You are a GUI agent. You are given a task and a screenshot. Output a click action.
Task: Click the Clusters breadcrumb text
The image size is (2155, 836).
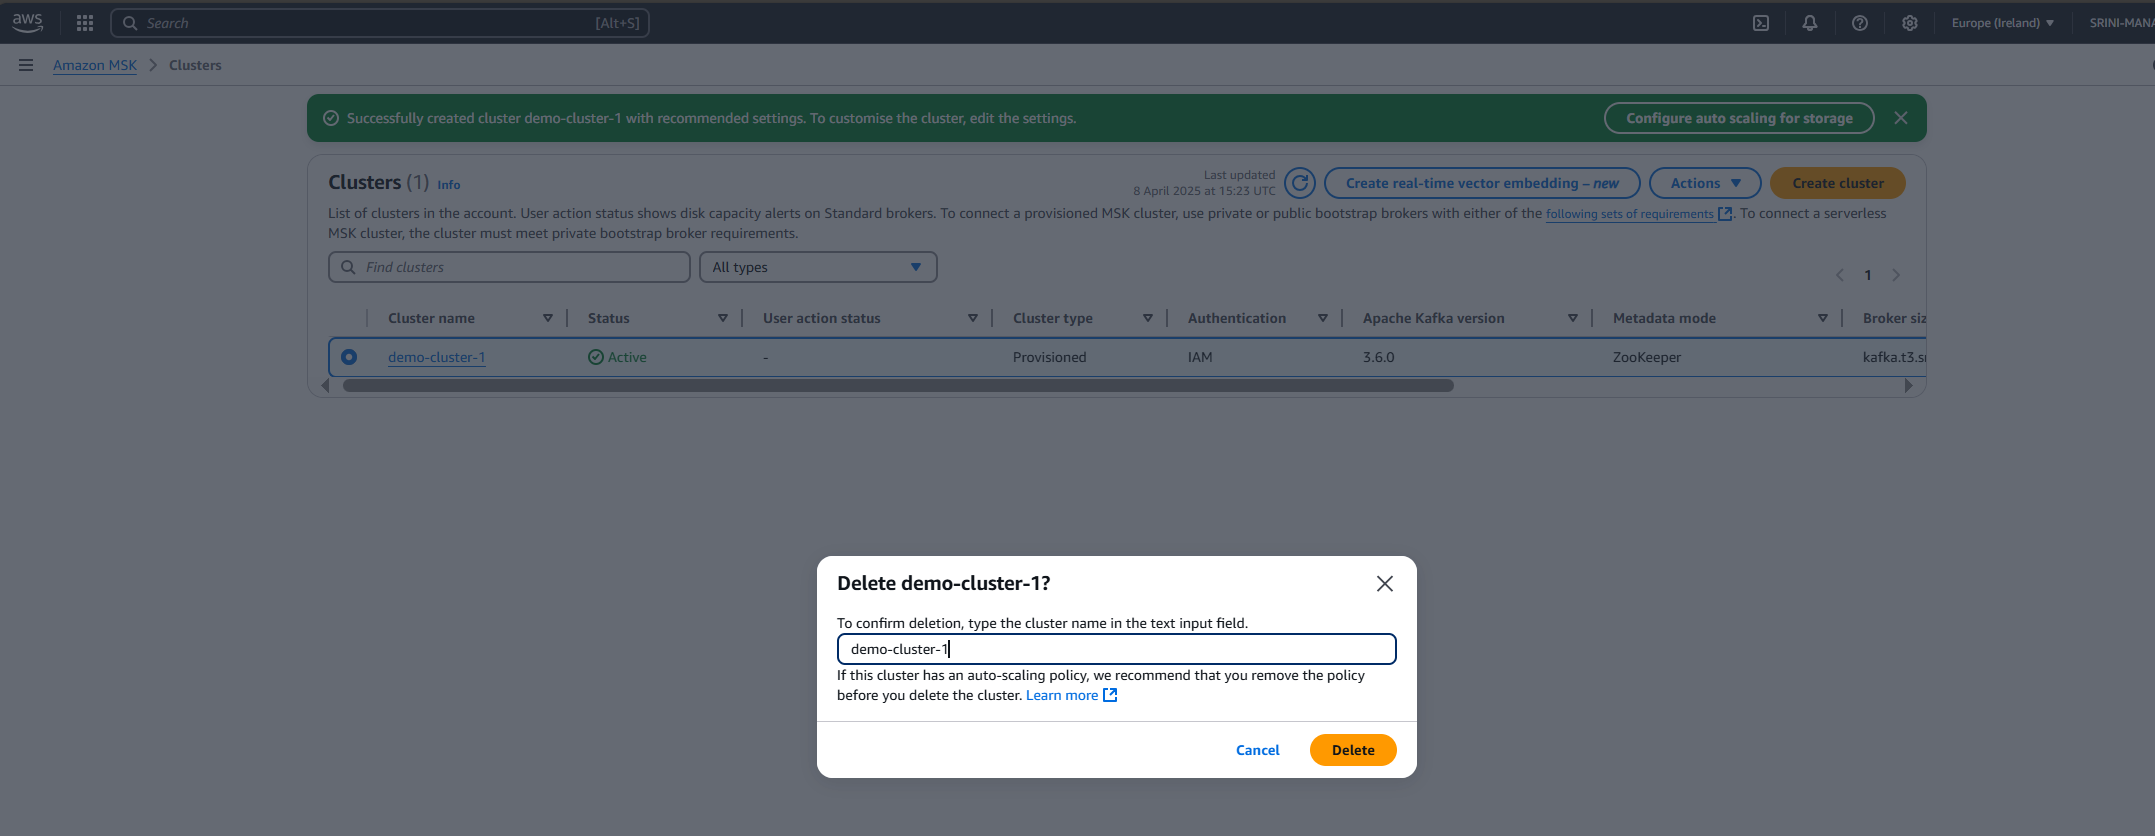[x=195, y=65]
